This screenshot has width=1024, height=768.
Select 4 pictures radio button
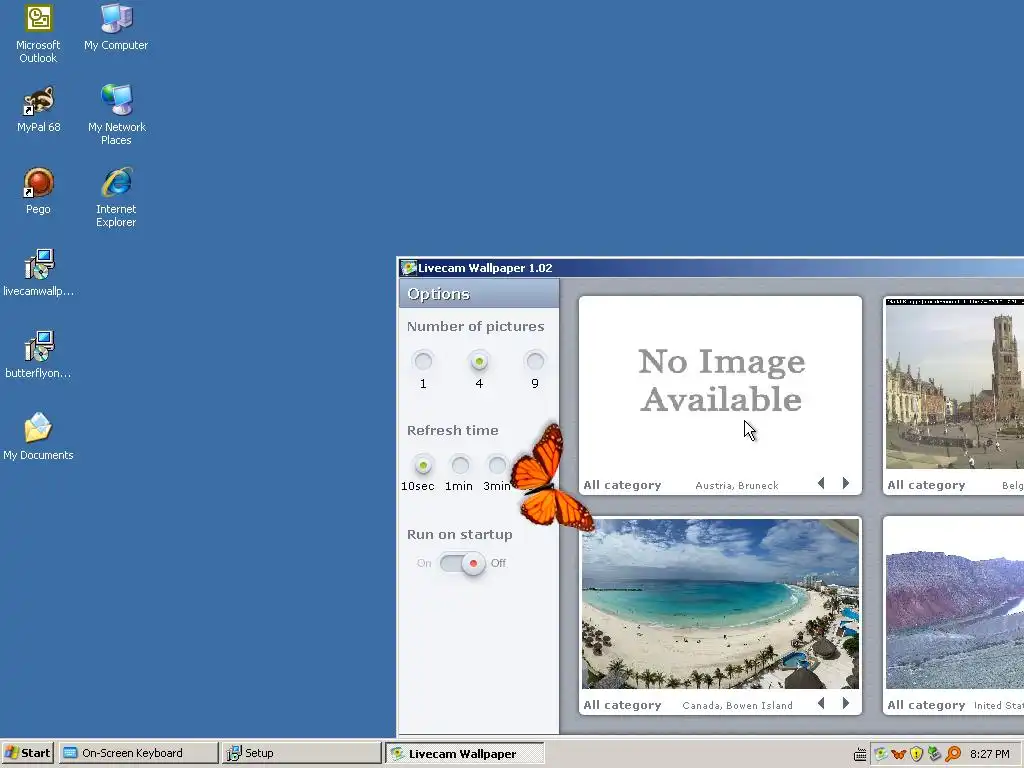click(479, 361)
